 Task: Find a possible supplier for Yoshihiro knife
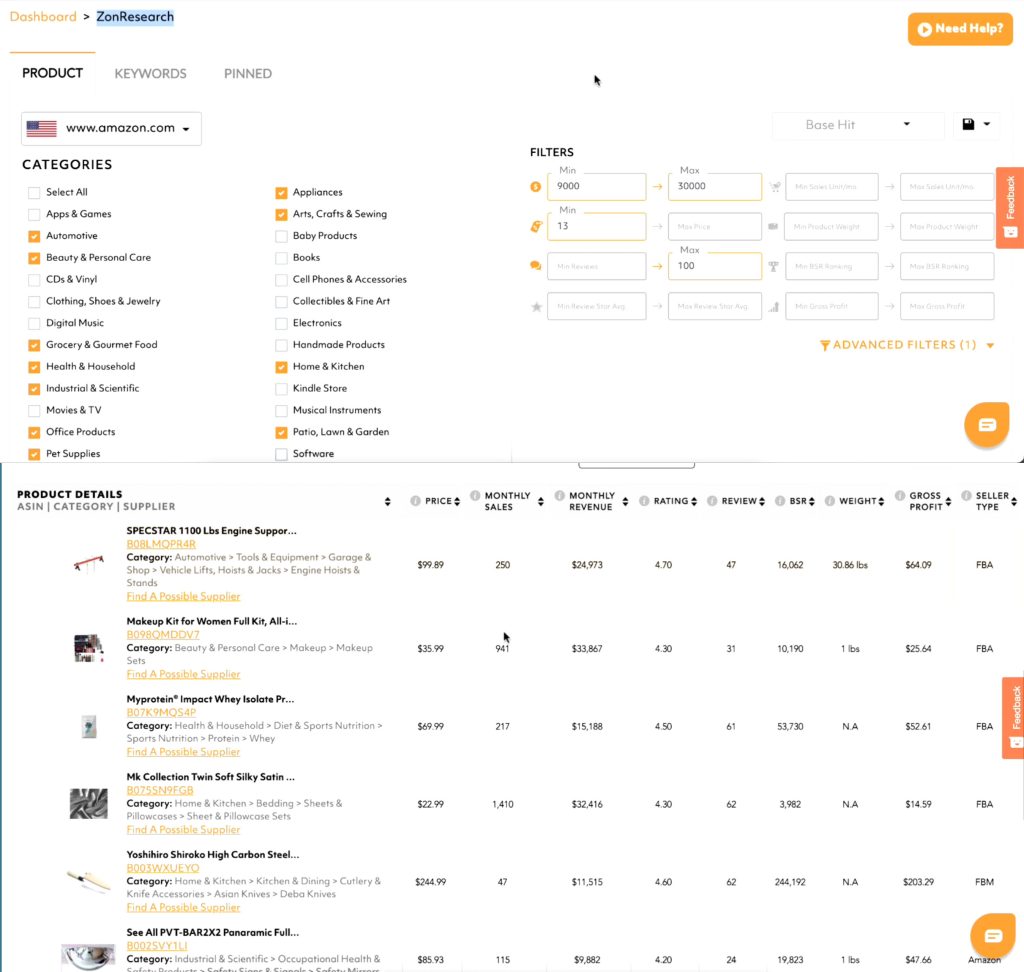tap(184, 907)
